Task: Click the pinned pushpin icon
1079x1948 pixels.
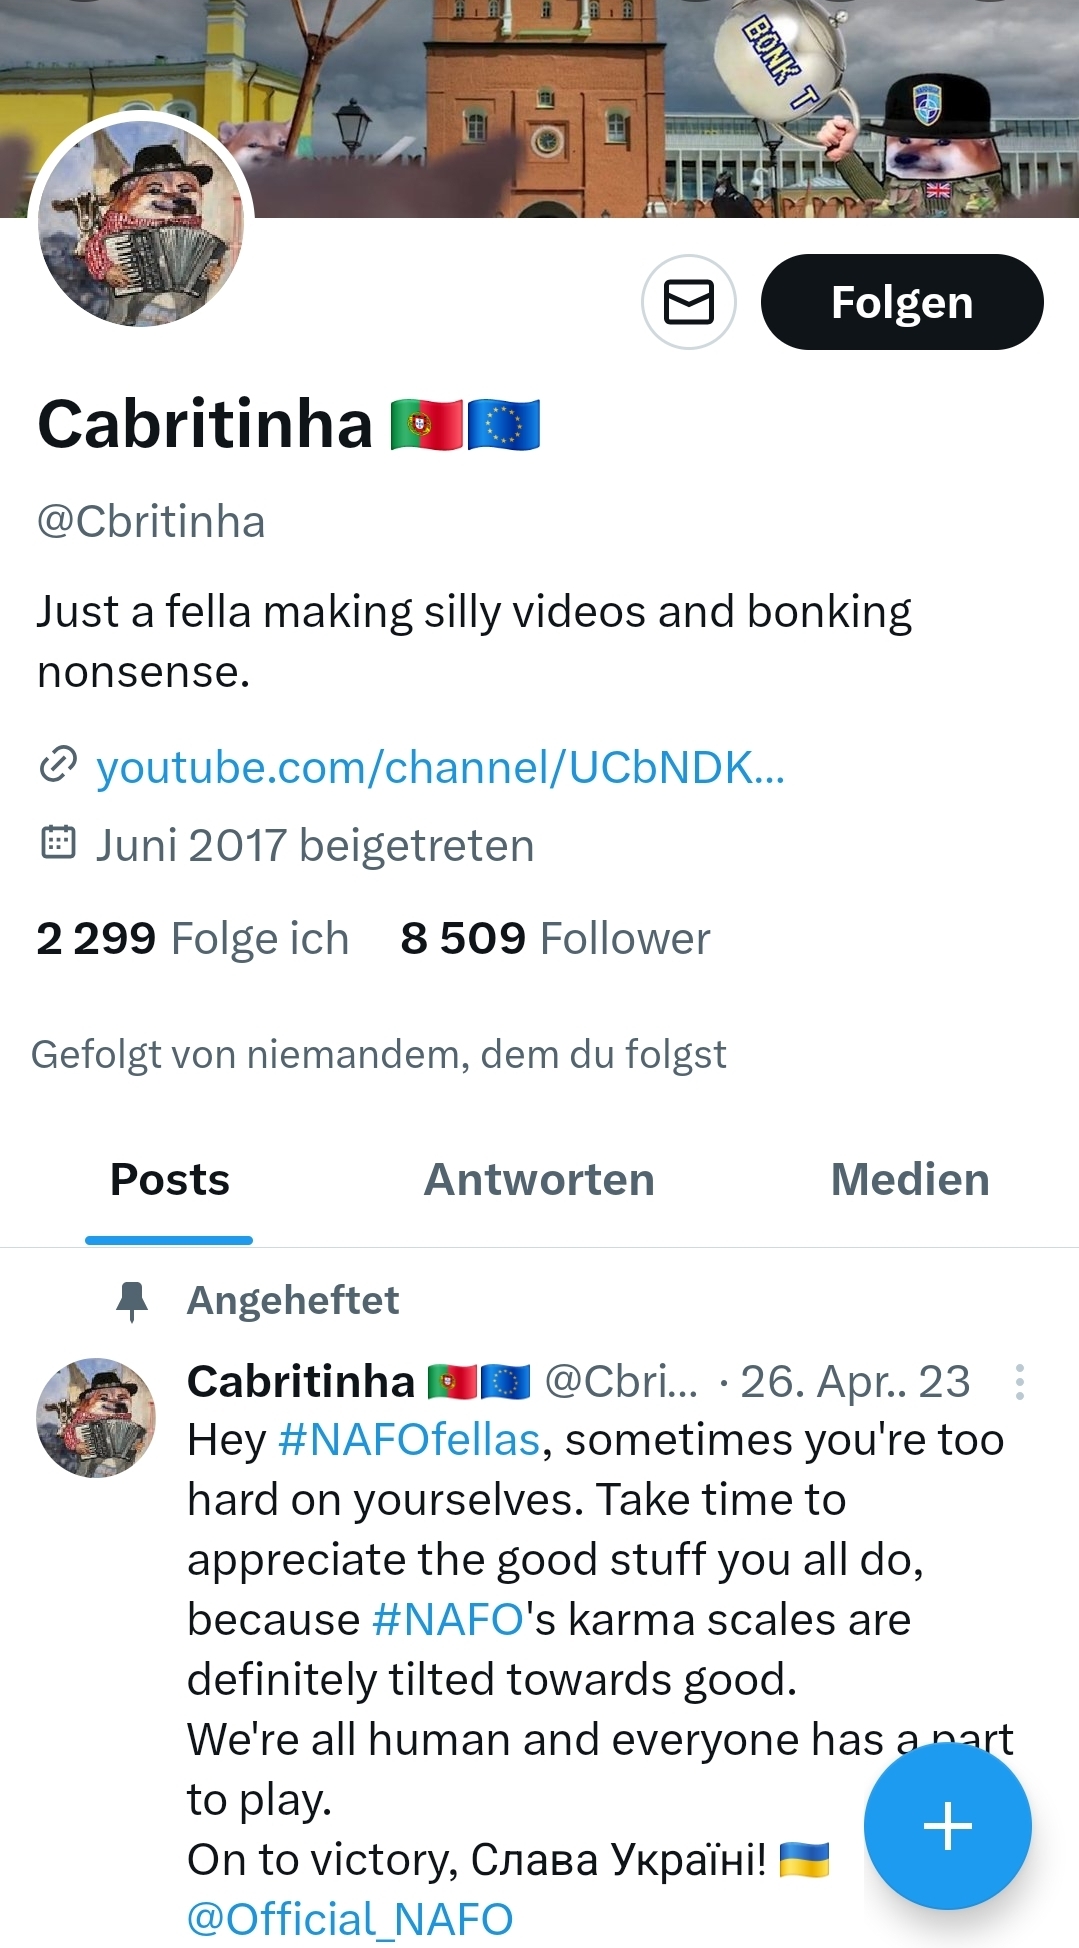Action: click(131, 1301)
